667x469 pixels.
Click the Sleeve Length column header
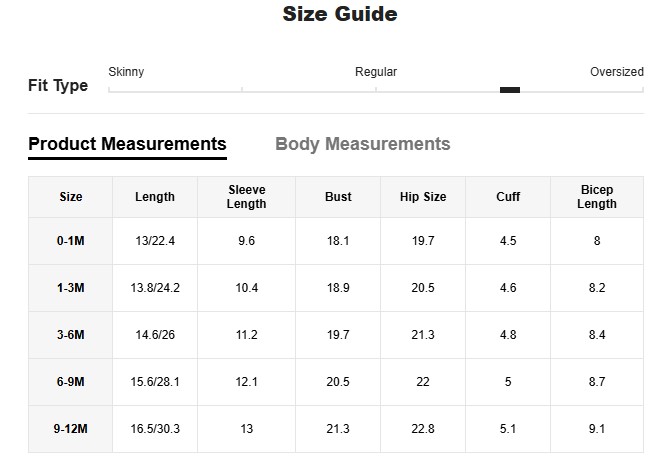click(247, 197)
